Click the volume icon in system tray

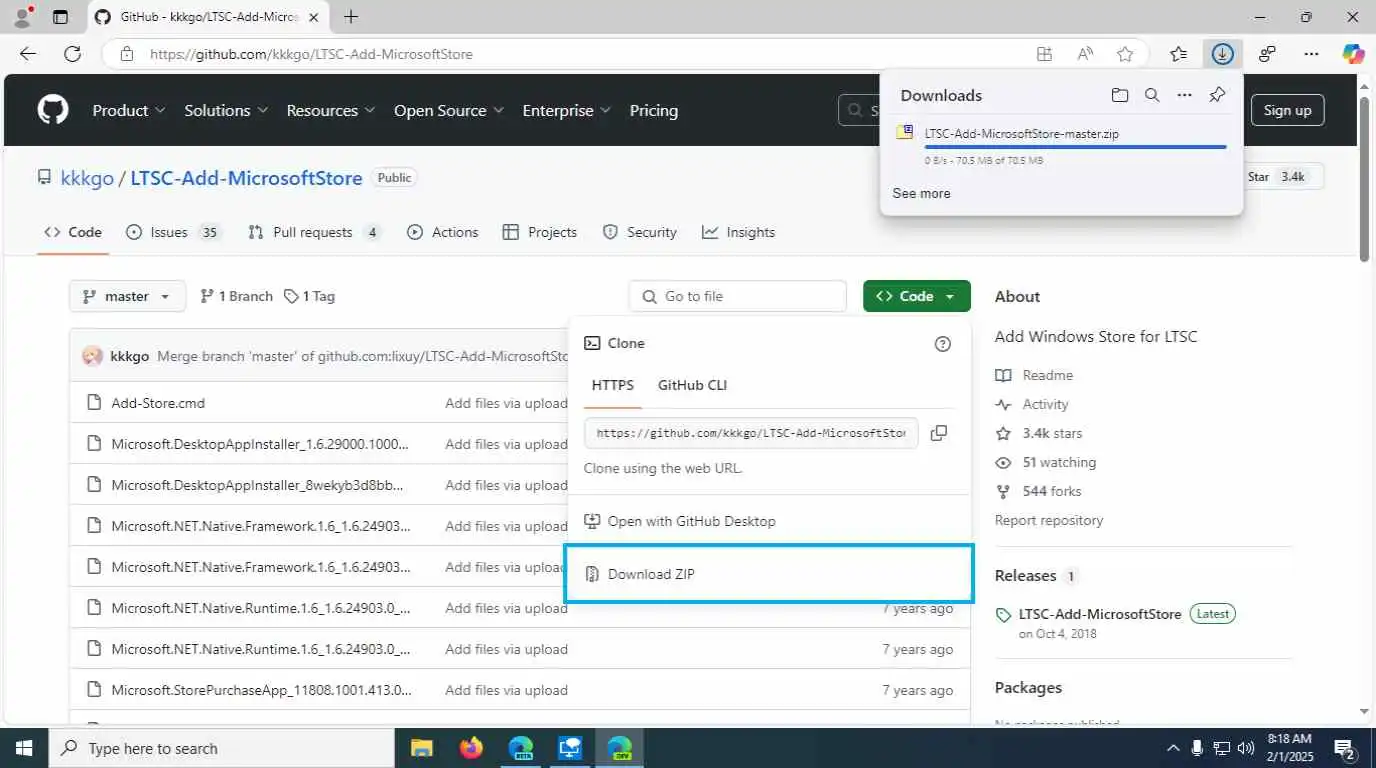click(x=1246, y=748)
